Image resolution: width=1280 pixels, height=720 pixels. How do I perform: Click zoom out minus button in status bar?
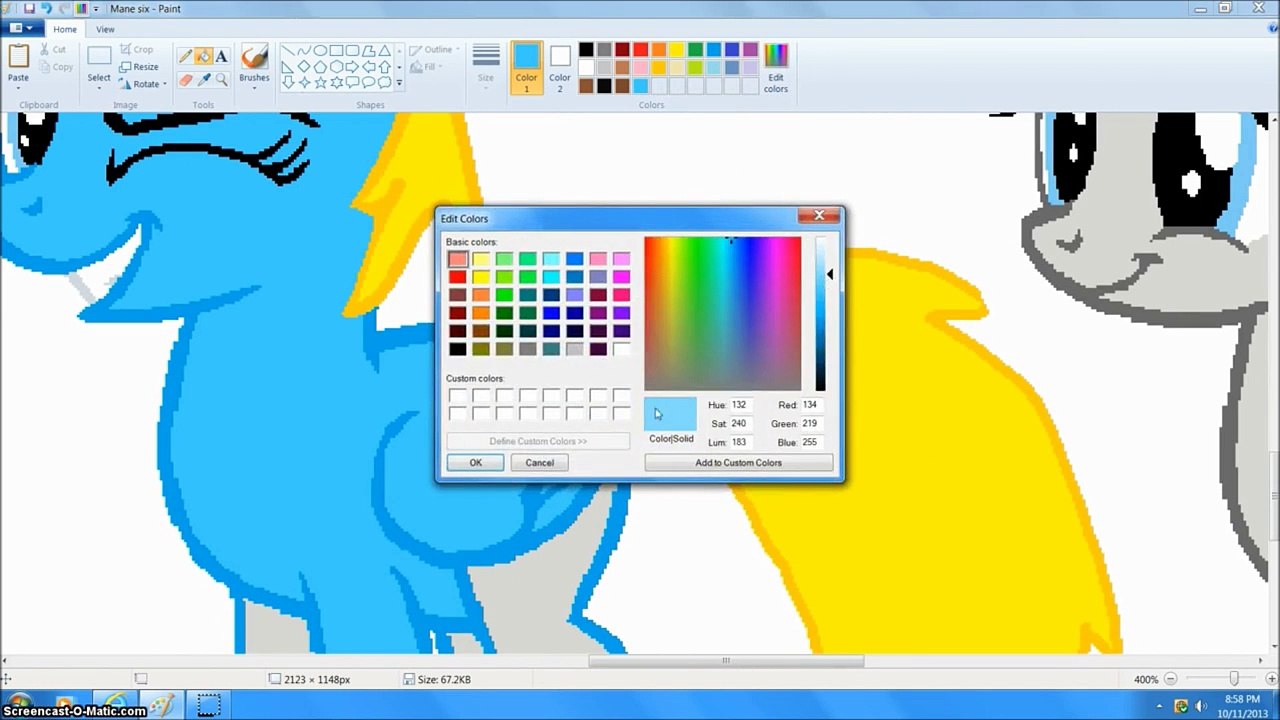tap(1171, 679)
